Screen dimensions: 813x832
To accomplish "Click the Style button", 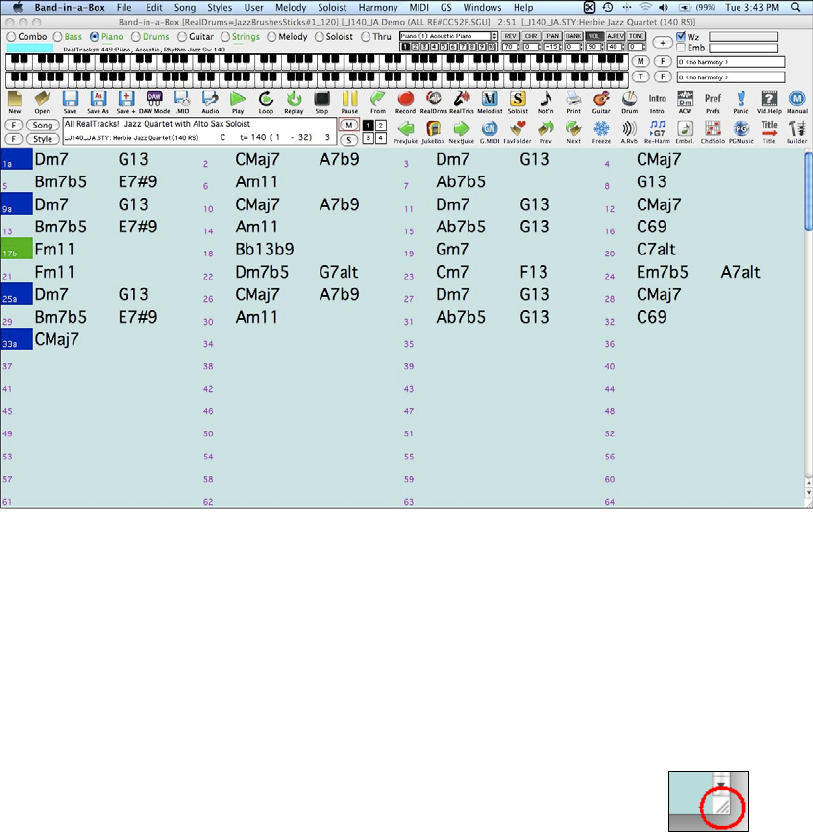I will pos(42,138).
